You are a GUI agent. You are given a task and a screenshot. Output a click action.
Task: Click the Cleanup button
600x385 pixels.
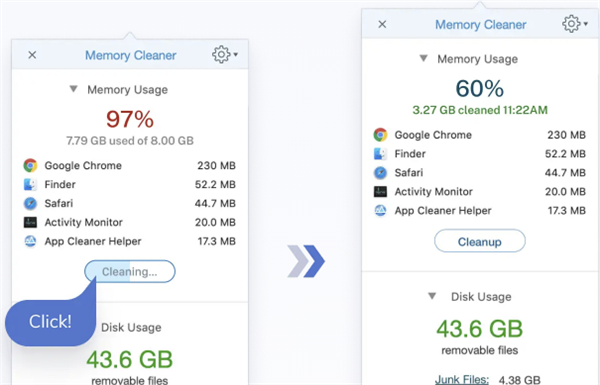(479, 241)
